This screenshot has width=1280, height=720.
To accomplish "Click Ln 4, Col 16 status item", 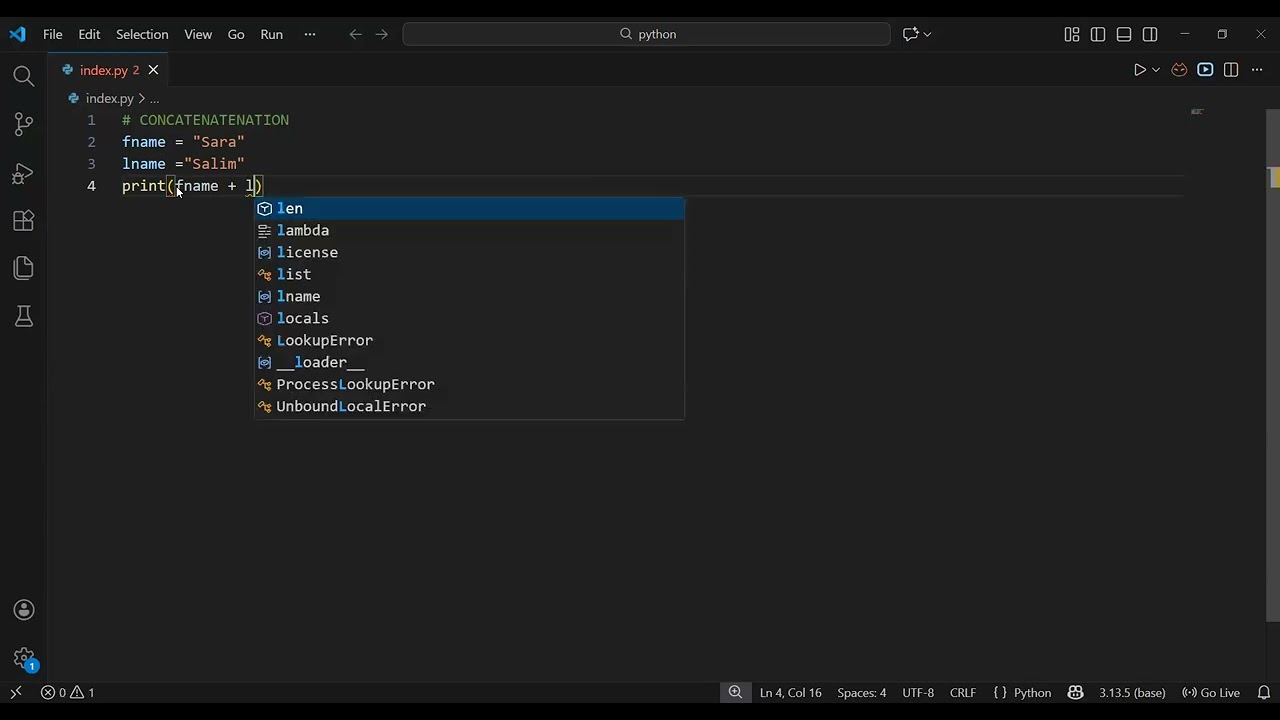I will click(x=790, y=692).
